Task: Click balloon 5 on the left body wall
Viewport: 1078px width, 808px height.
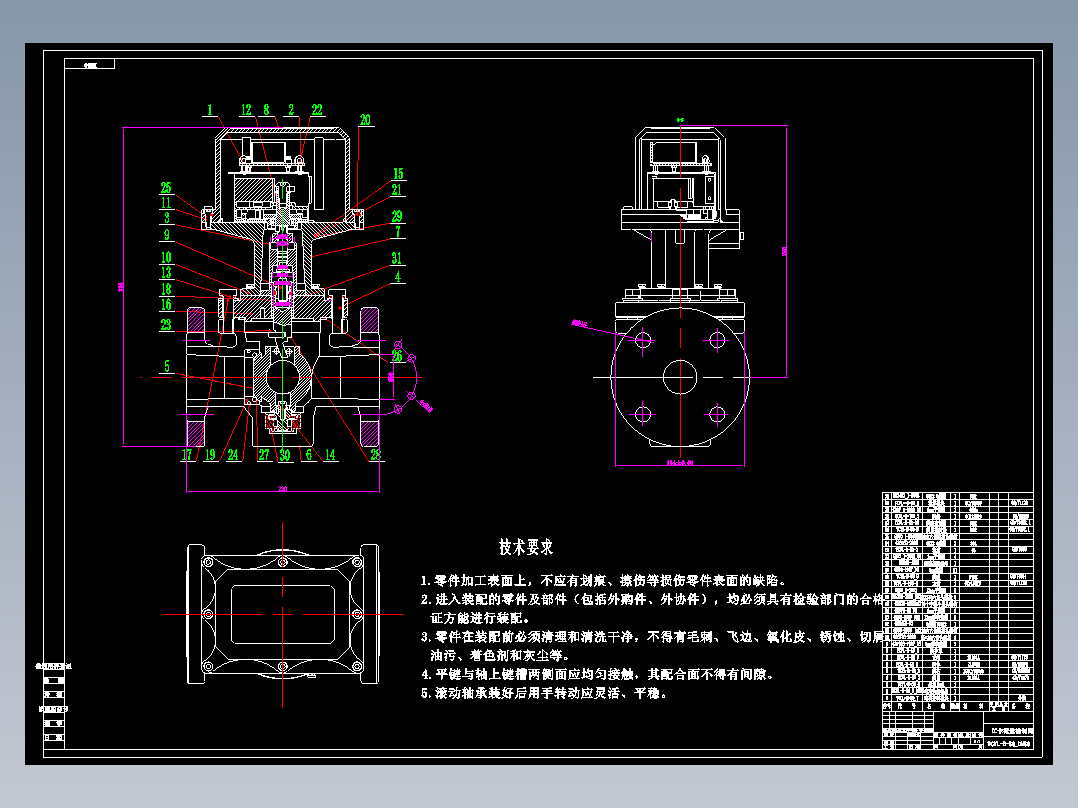Action: click(167, 366)
